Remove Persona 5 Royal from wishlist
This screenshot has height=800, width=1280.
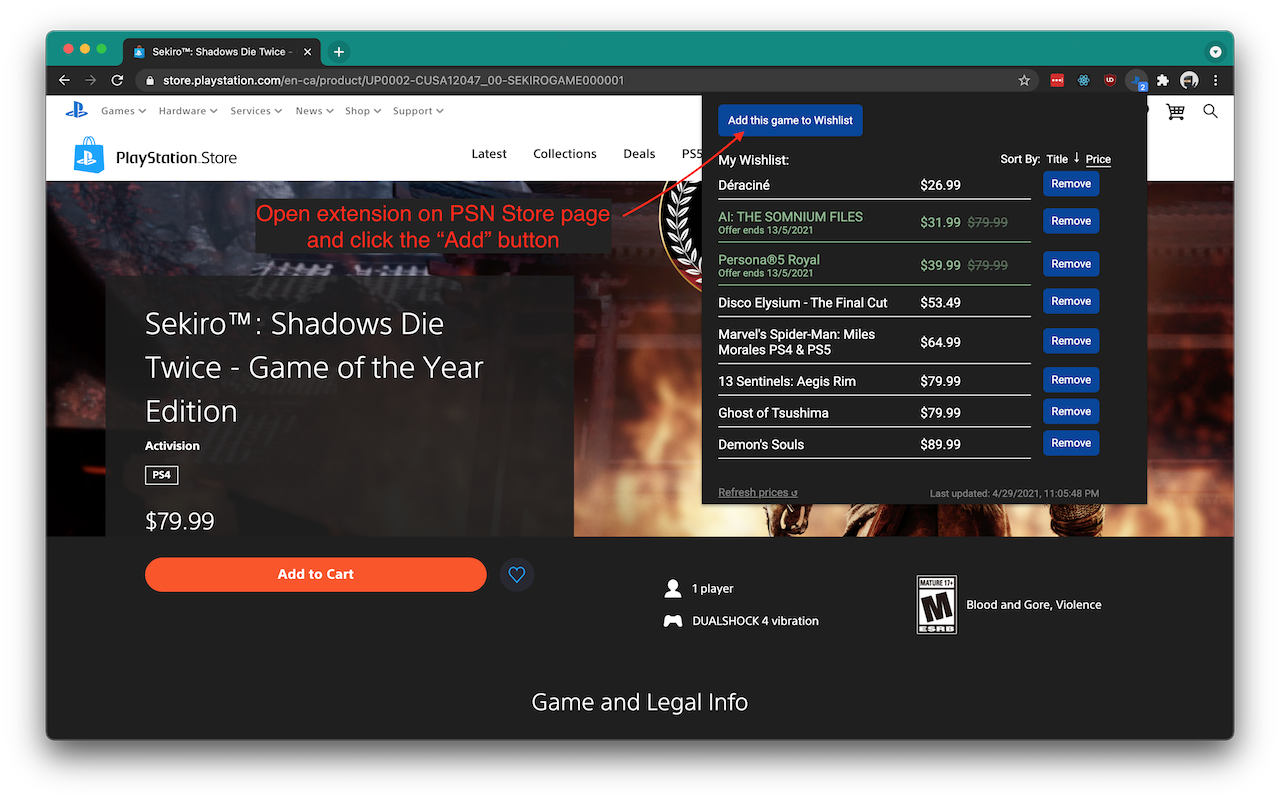pyautogui.click(x=1071, y=264)
